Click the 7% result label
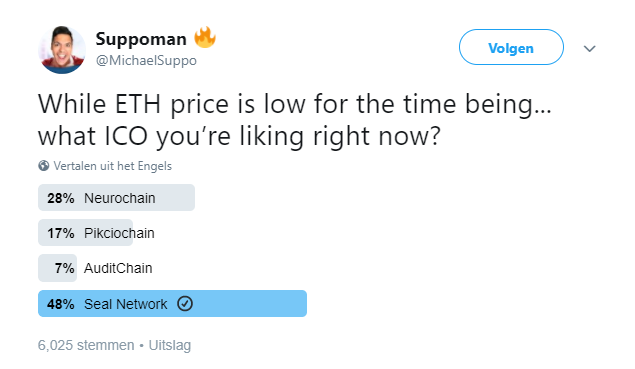 [64, 268]
